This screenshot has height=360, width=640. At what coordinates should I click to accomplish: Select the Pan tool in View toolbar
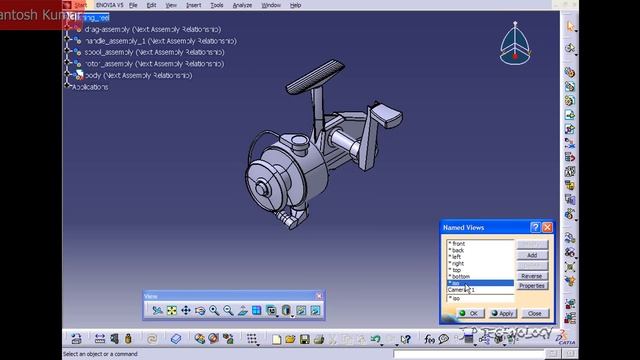(x=186, y=311)
